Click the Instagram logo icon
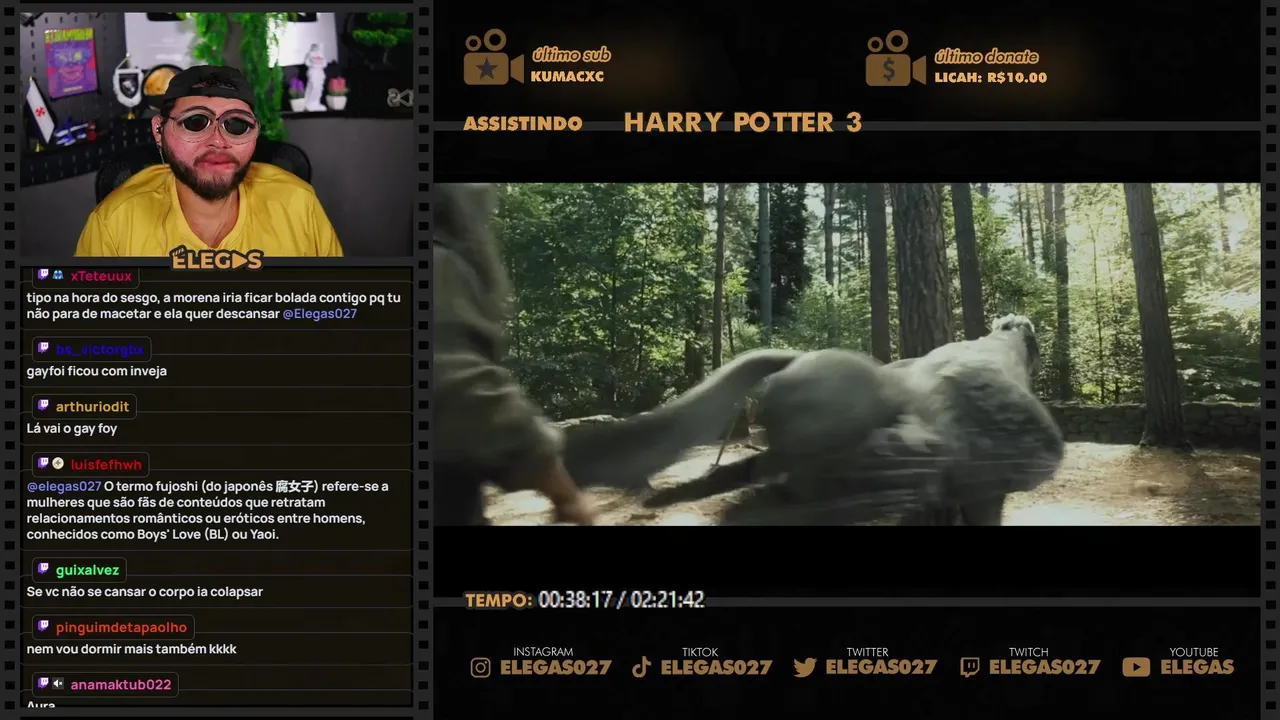Viewport: 1280px width, 720px height. tap(481, 667)
